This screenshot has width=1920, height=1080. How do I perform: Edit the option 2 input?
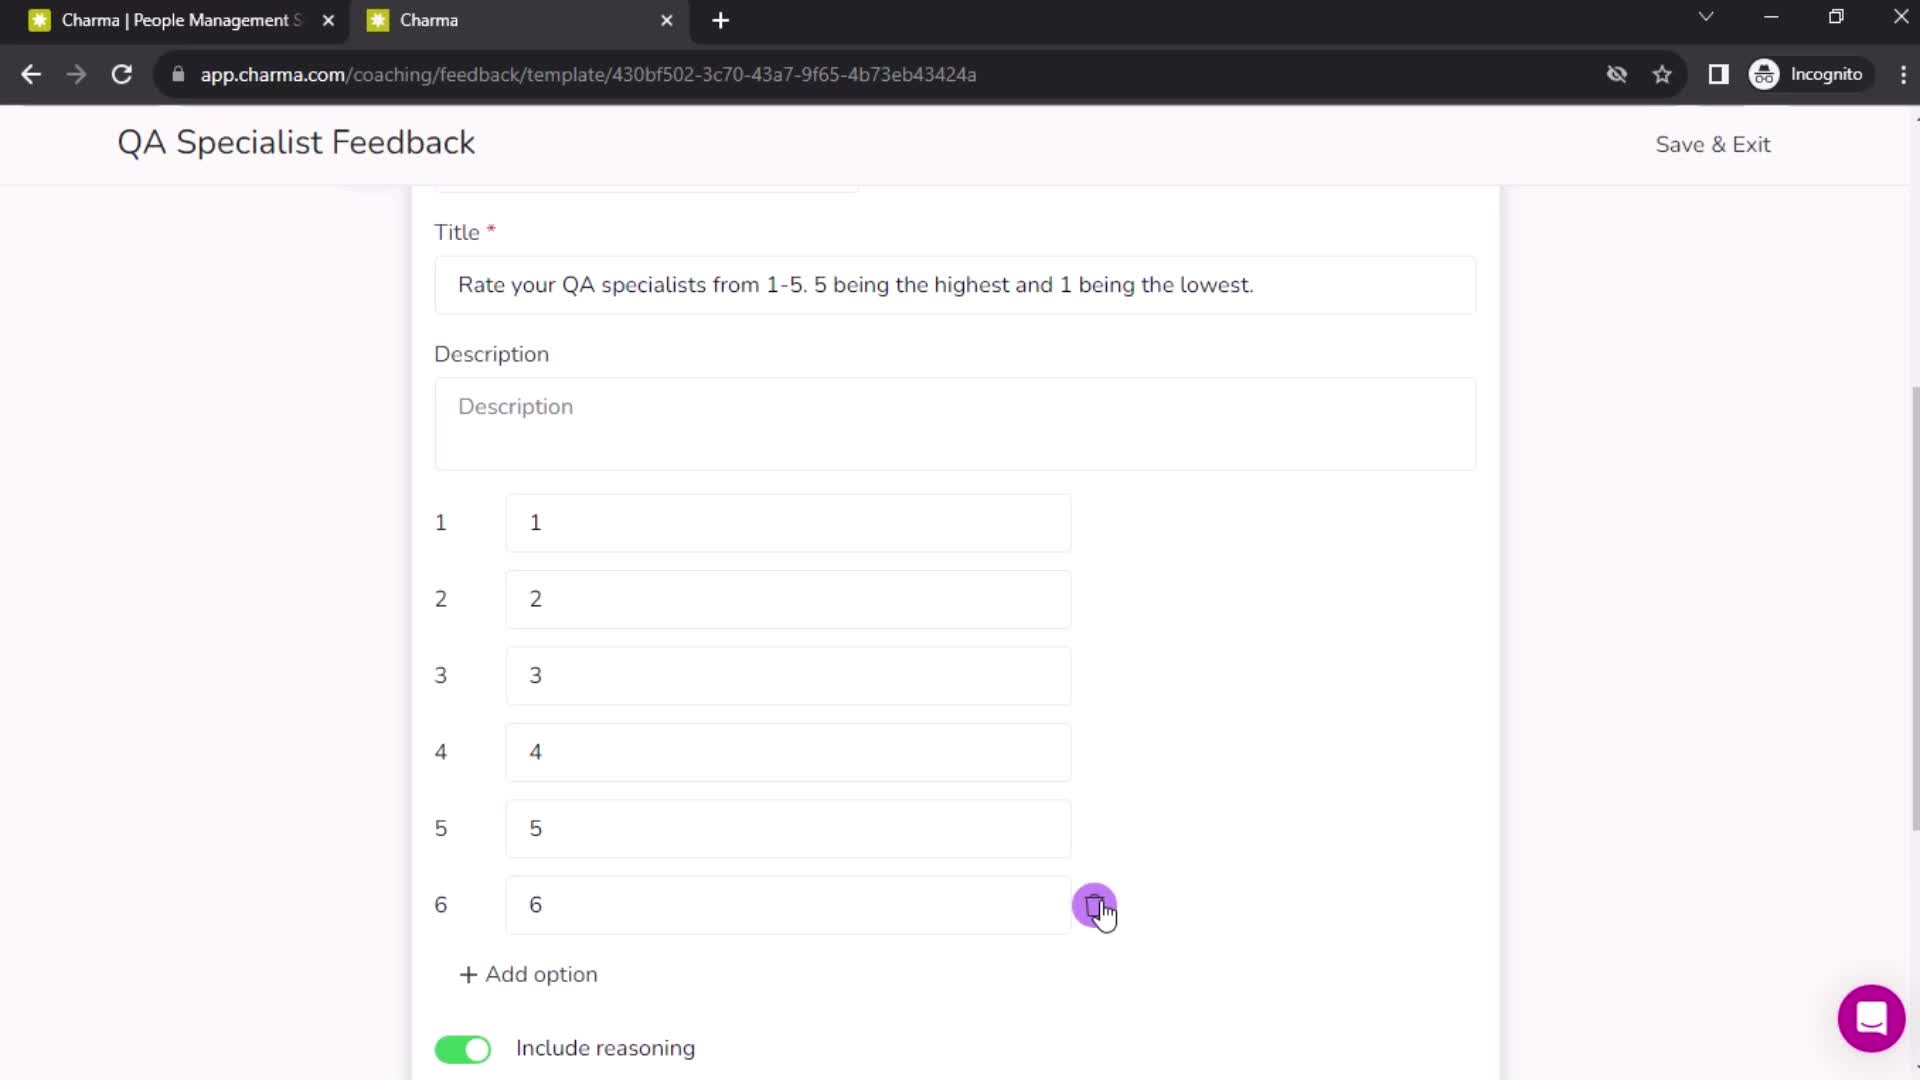point(788,599)
